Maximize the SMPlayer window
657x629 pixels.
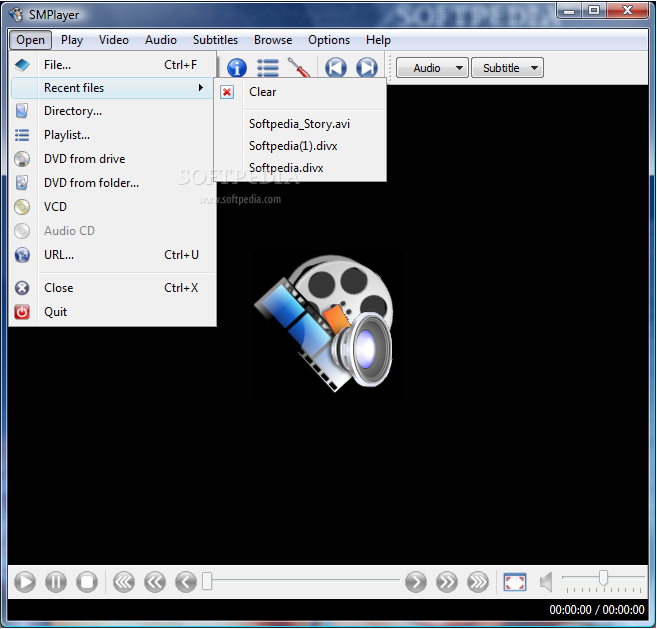(x=594, y=10)
